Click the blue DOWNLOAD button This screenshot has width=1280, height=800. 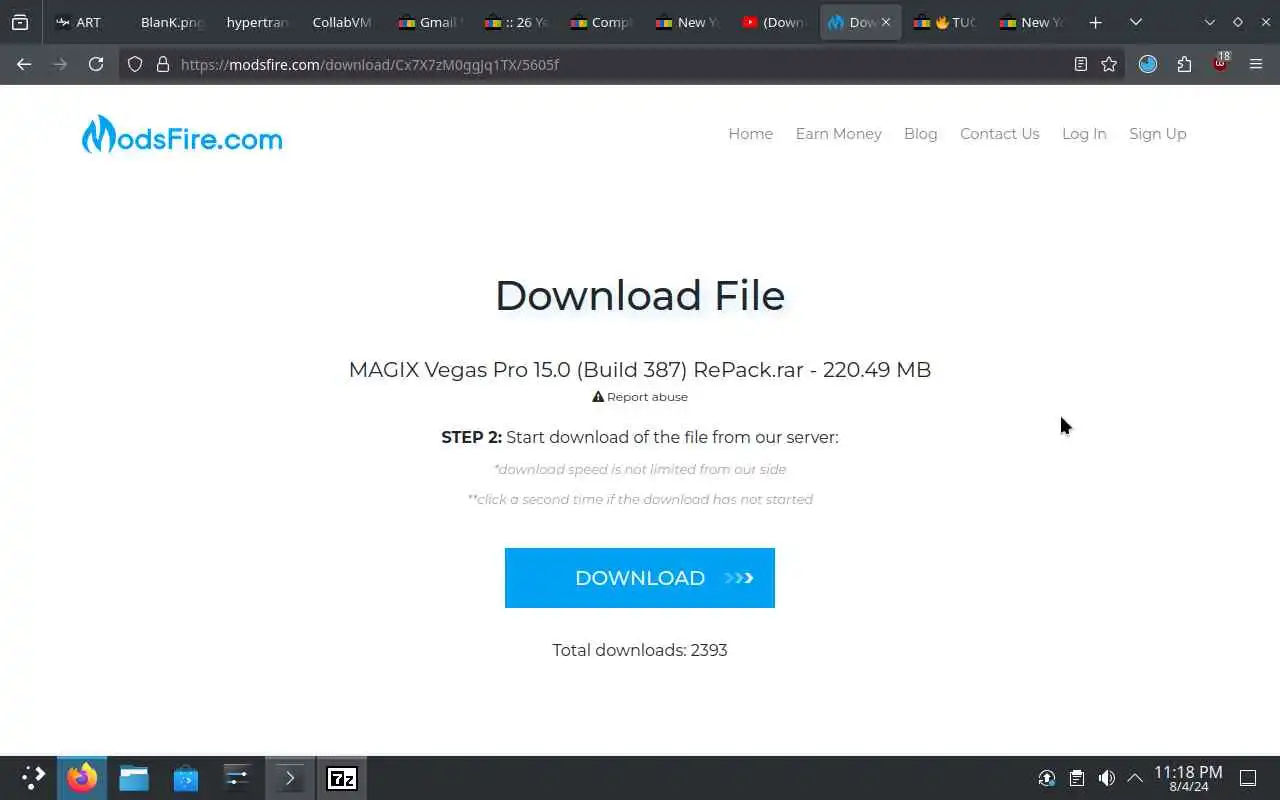coord(640,578)
